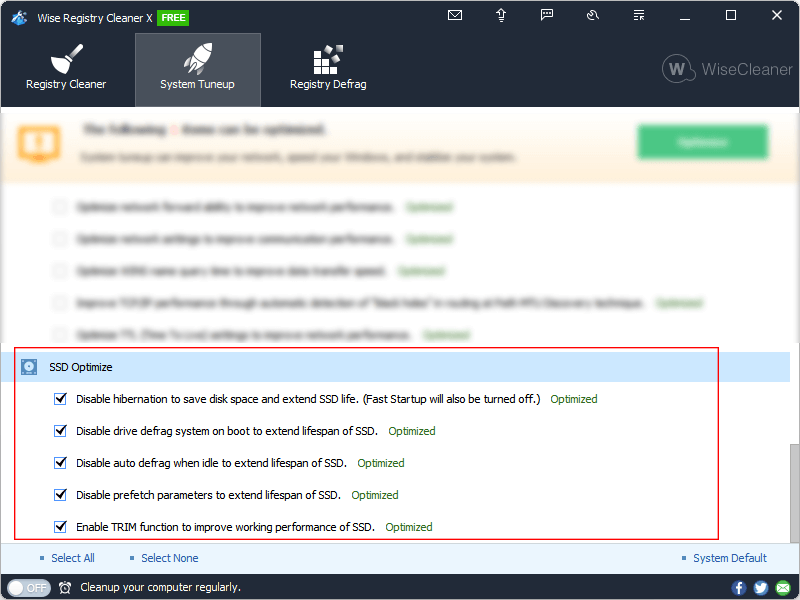Image resolution: width=800 pixels, height=600 pixels.
Task: Uncheck Disable drive defrag on boot checkbox
Action: tap(60, 431)
